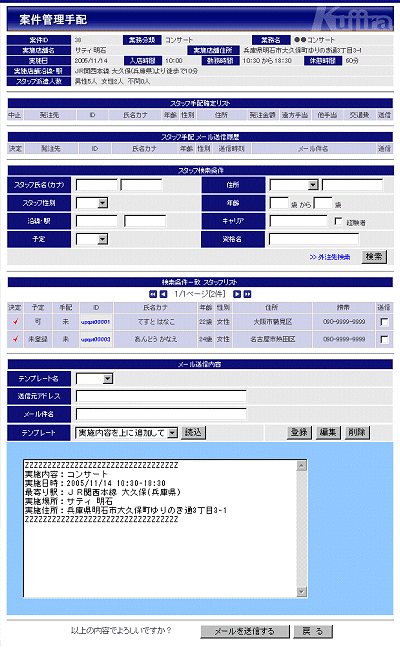Jump to last page of staff list

point(247,294)
